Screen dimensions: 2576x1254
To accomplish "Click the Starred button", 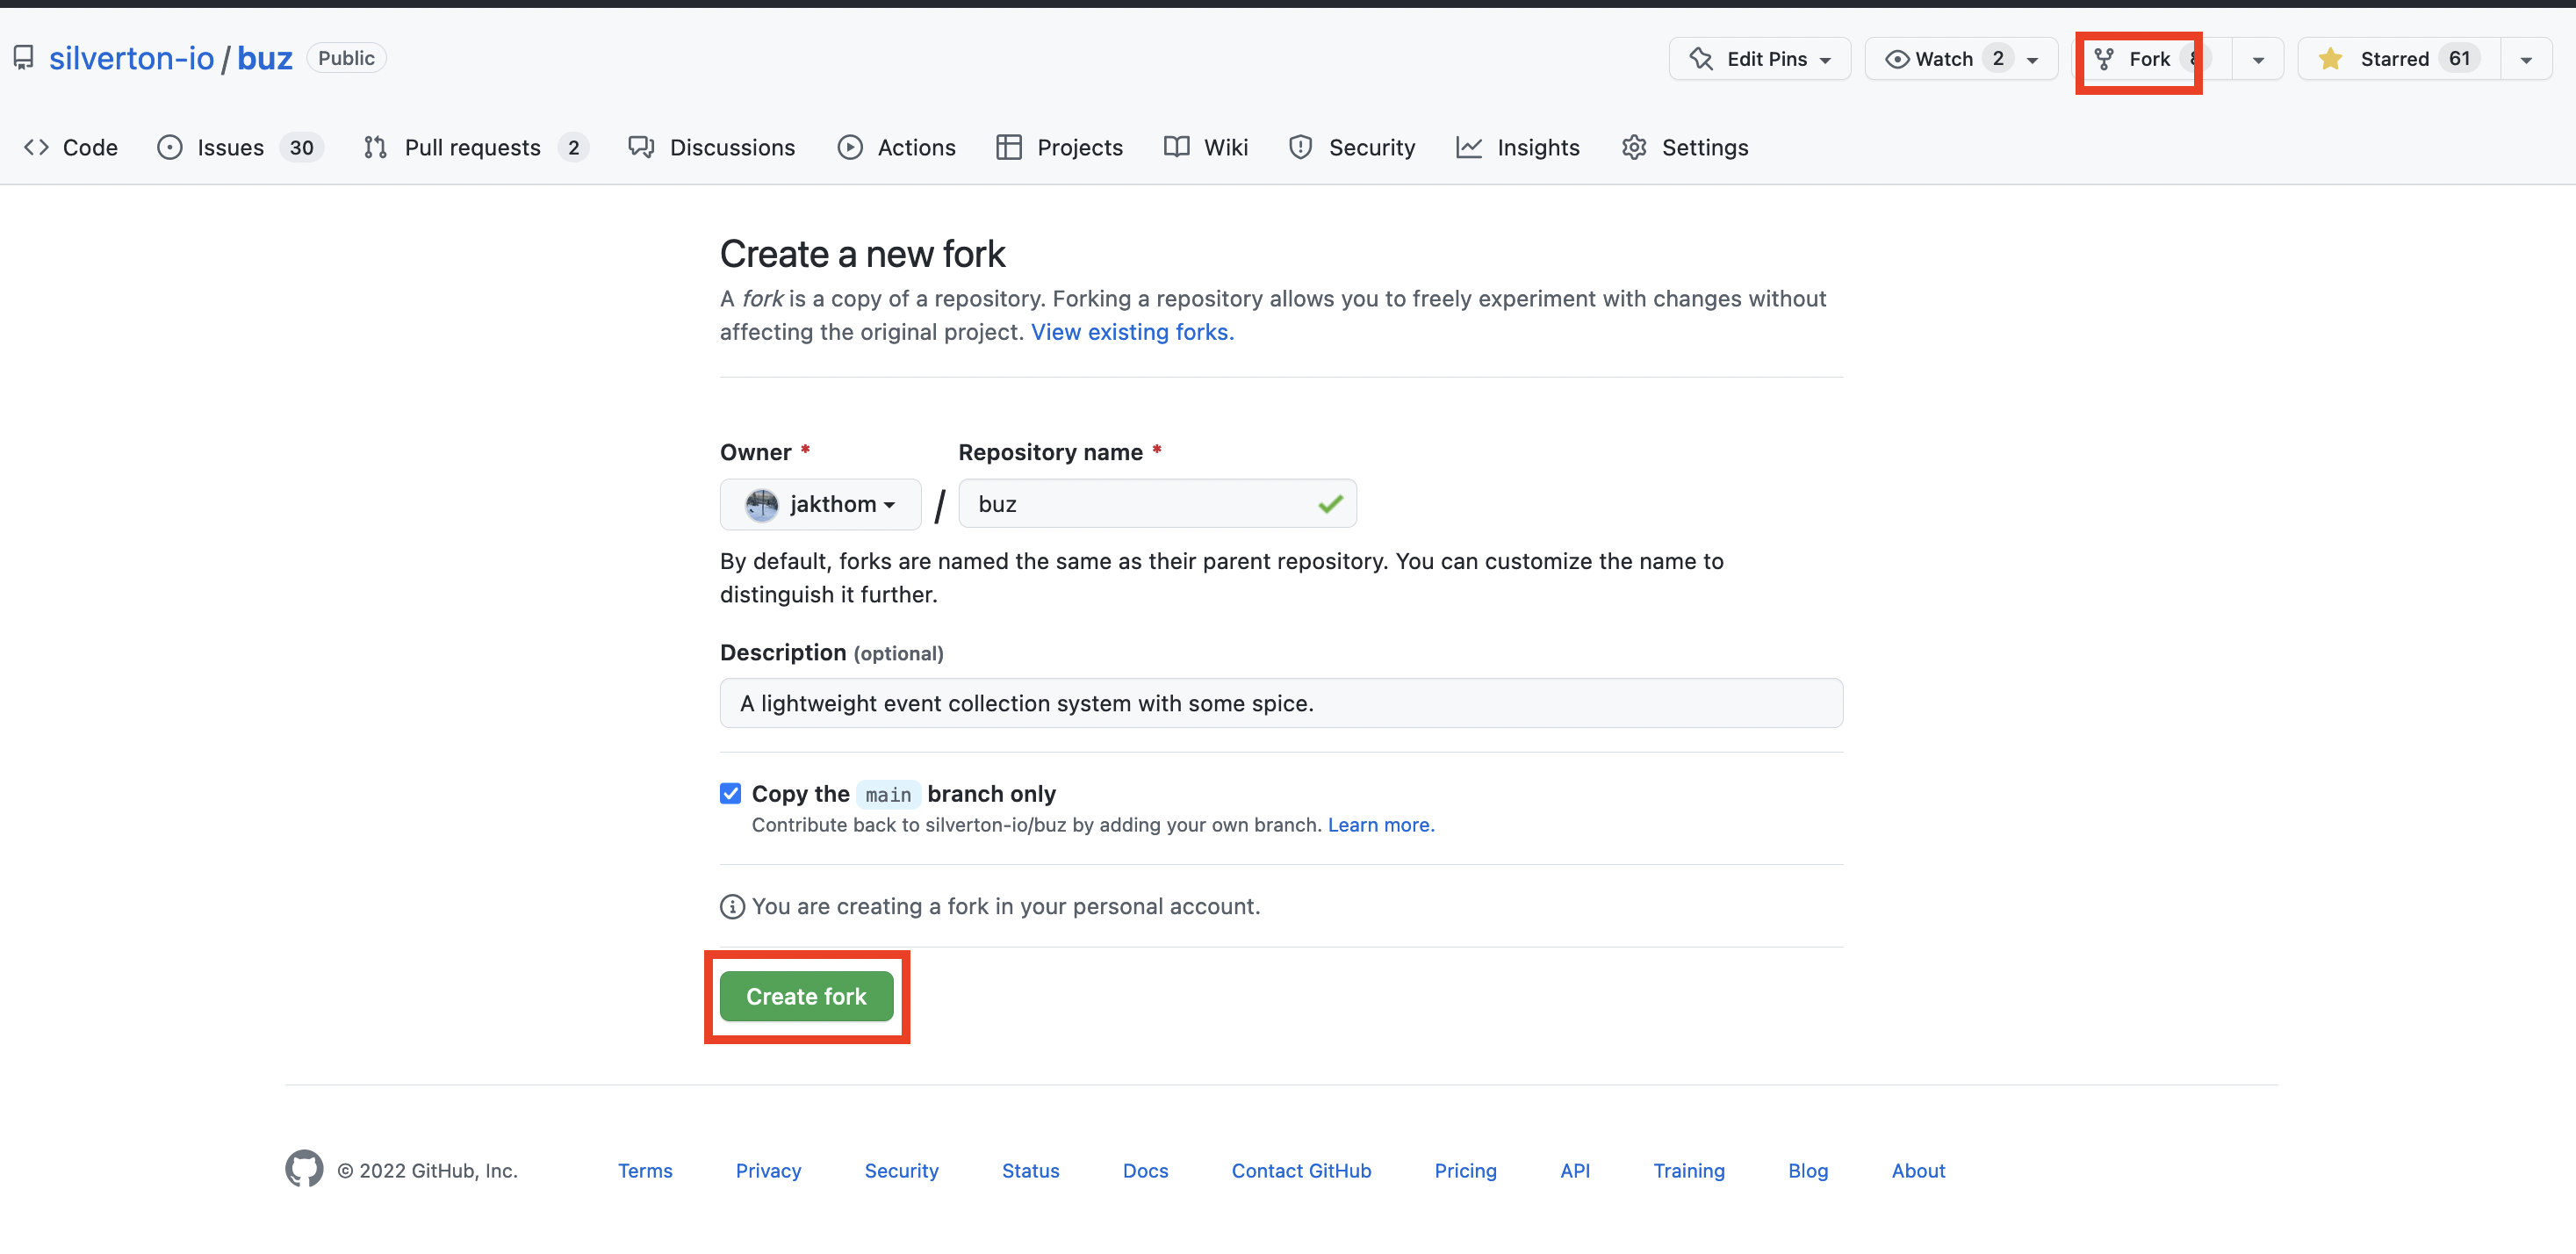I will pos(2399,58).
